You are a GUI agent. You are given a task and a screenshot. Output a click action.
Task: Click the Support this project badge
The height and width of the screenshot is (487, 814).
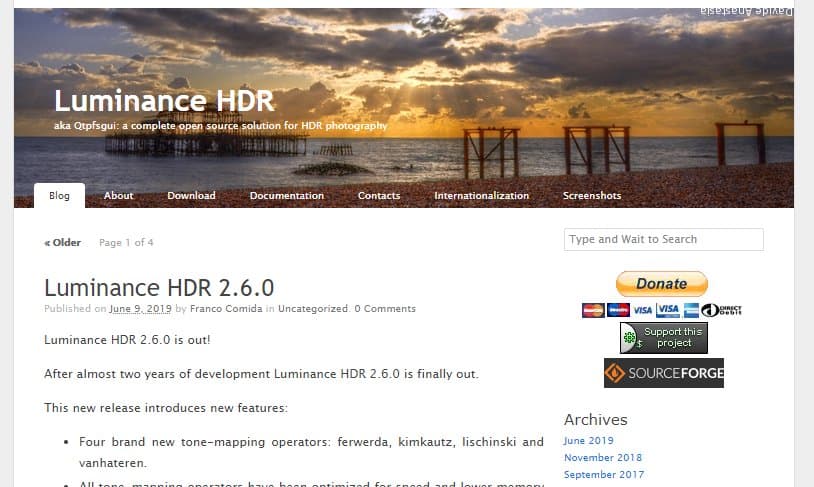663,337
